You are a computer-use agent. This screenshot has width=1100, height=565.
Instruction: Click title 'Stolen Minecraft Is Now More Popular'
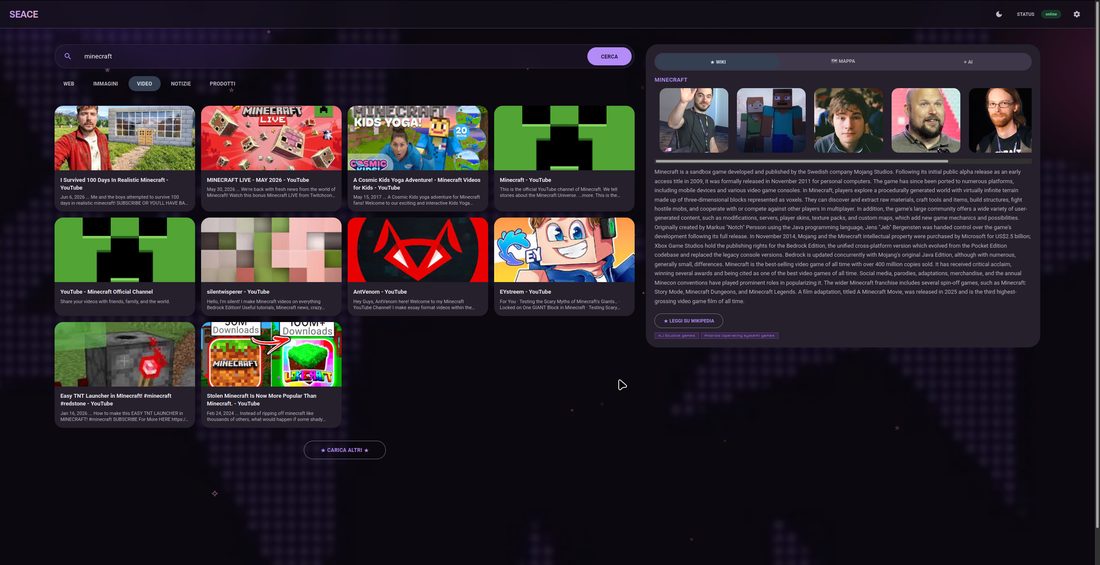(x=262, y=400)
